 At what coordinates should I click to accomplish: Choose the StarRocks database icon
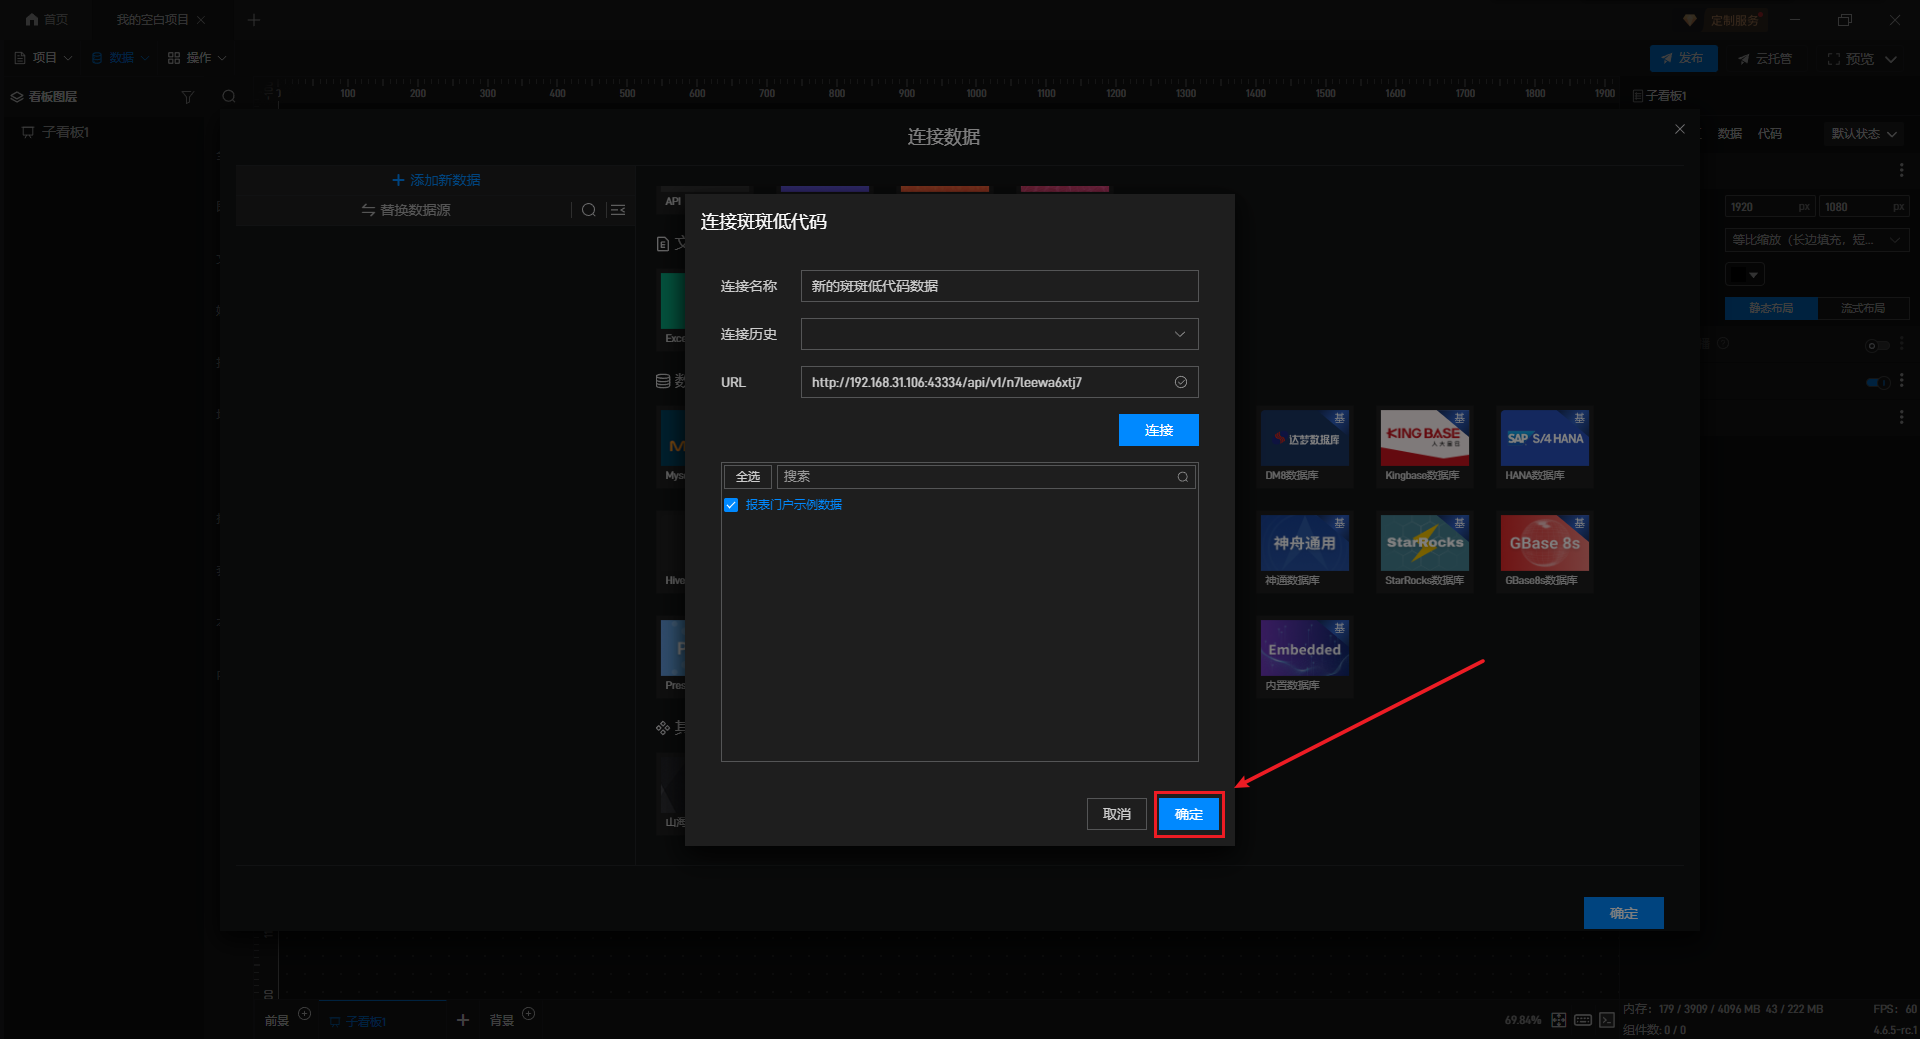pyautogui.click(x=1424, y=543)
